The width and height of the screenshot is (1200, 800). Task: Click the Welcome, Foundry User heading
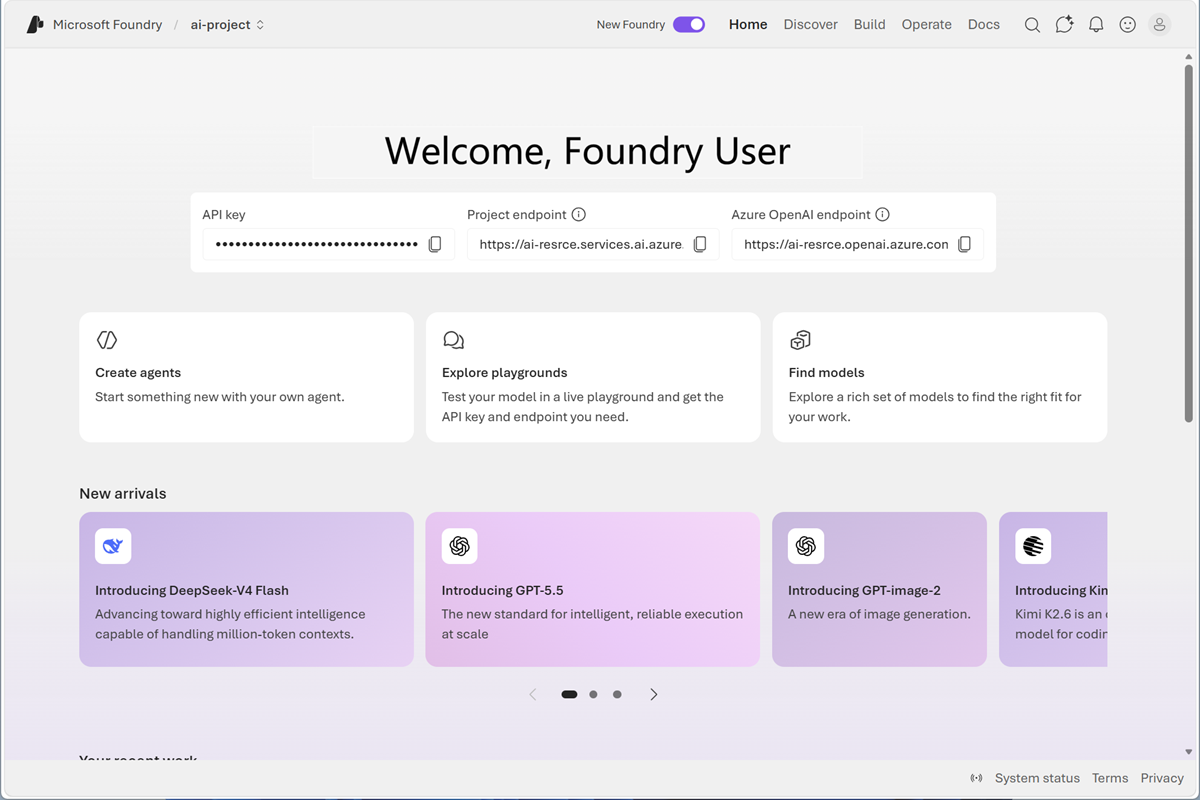(x=587, y=151)
